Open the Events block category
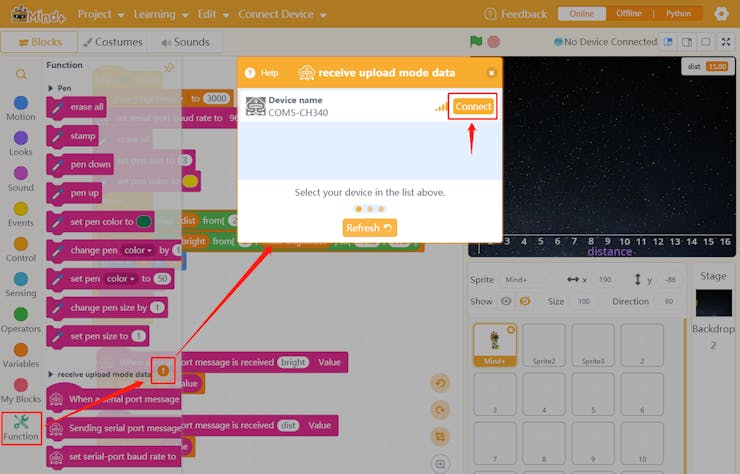 point(21,215)
